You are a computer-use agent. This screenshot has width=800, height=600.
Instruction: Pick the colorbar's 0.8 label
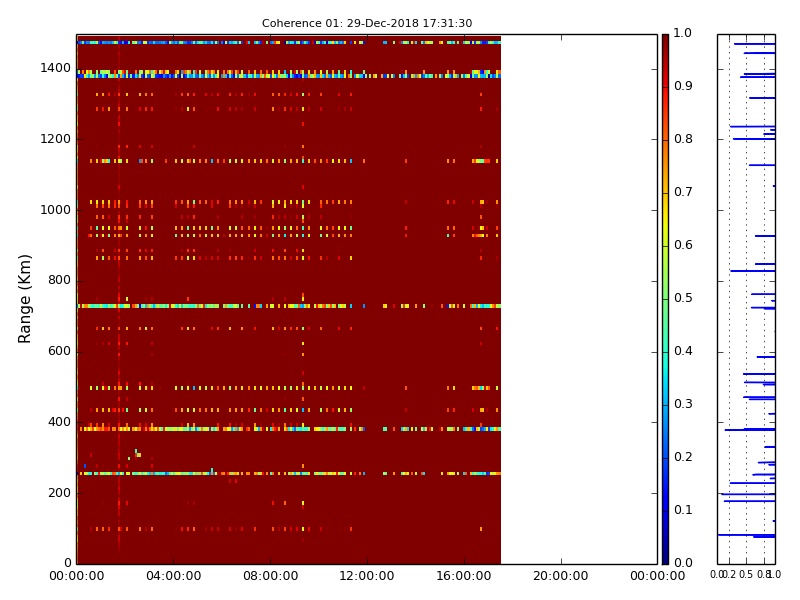tap(683, 139)
